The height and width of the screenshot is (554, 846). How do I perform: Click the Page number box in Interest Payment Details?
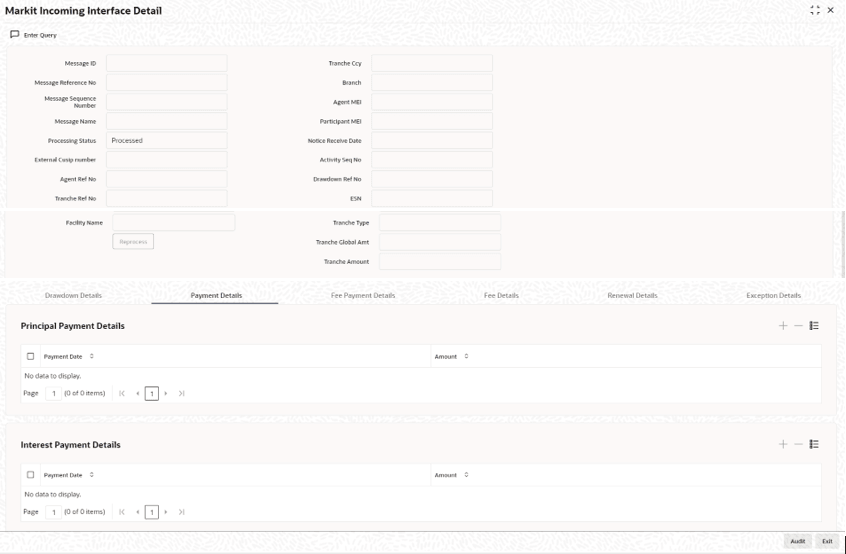coord(53,512)
